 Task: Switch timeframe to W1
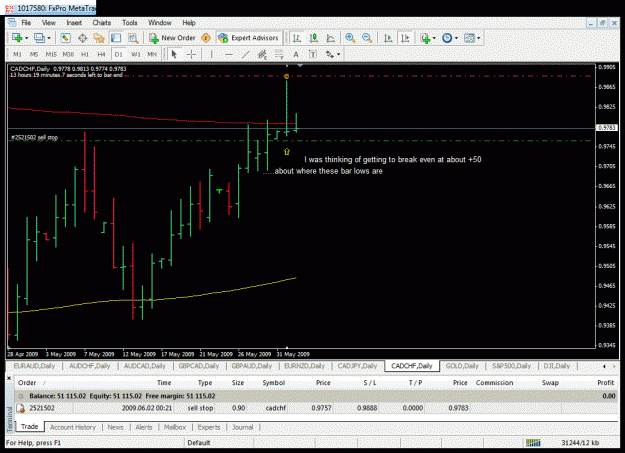point(136,54)
